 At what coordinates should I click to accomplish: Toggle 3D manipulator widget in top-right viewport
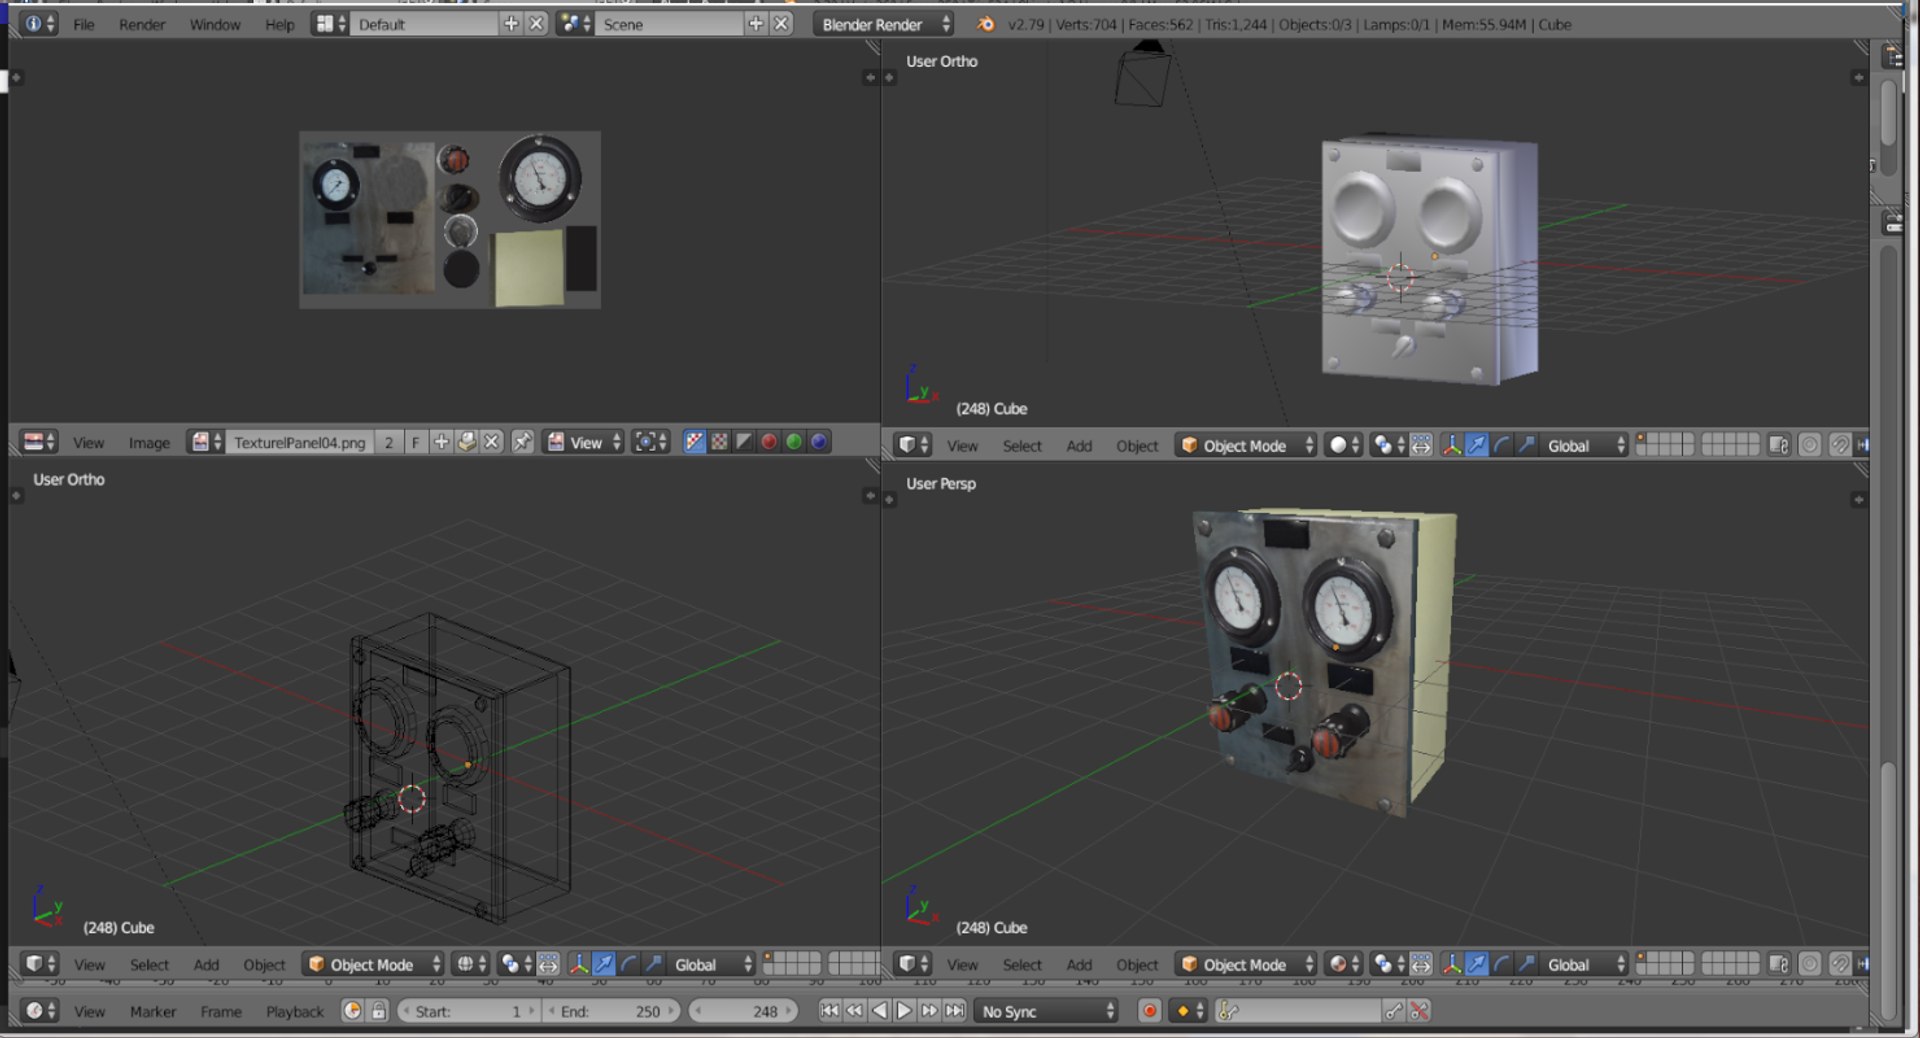1452,445
